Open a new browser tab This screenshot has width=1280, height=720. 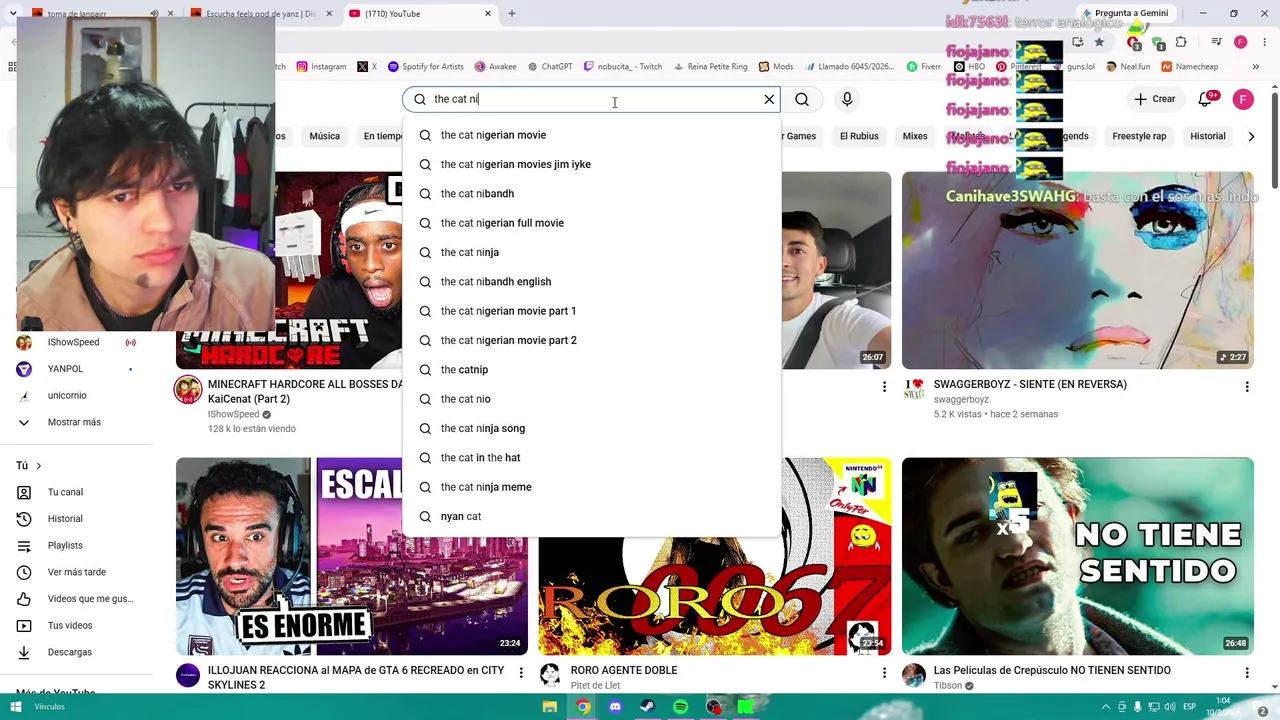(511, 14)
